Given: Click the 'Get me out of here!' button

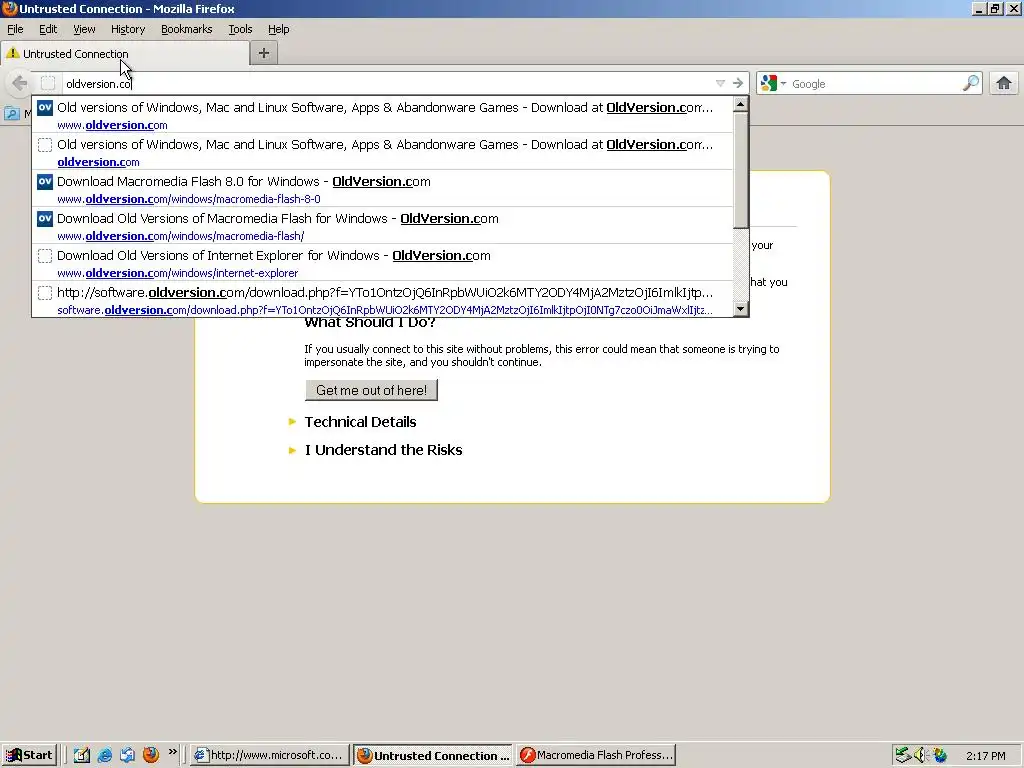Looking at the screenshot, I should 371,390.
